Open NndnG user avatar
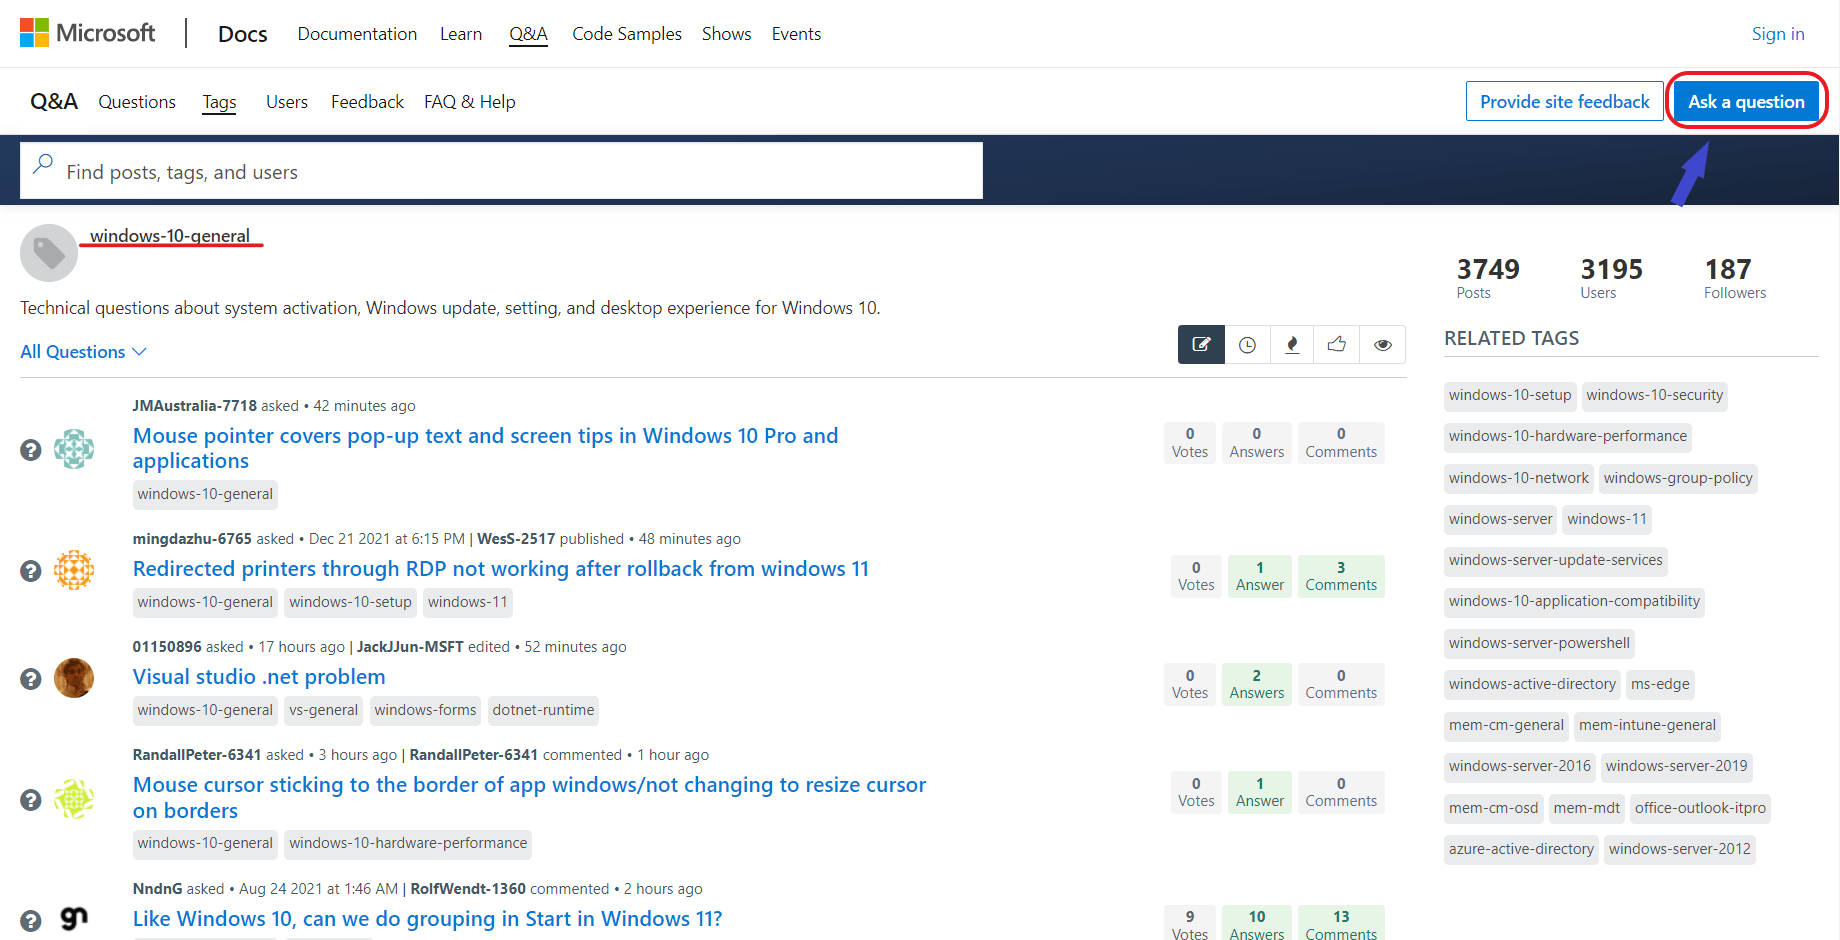1840x940 pixels. (74, 918)
